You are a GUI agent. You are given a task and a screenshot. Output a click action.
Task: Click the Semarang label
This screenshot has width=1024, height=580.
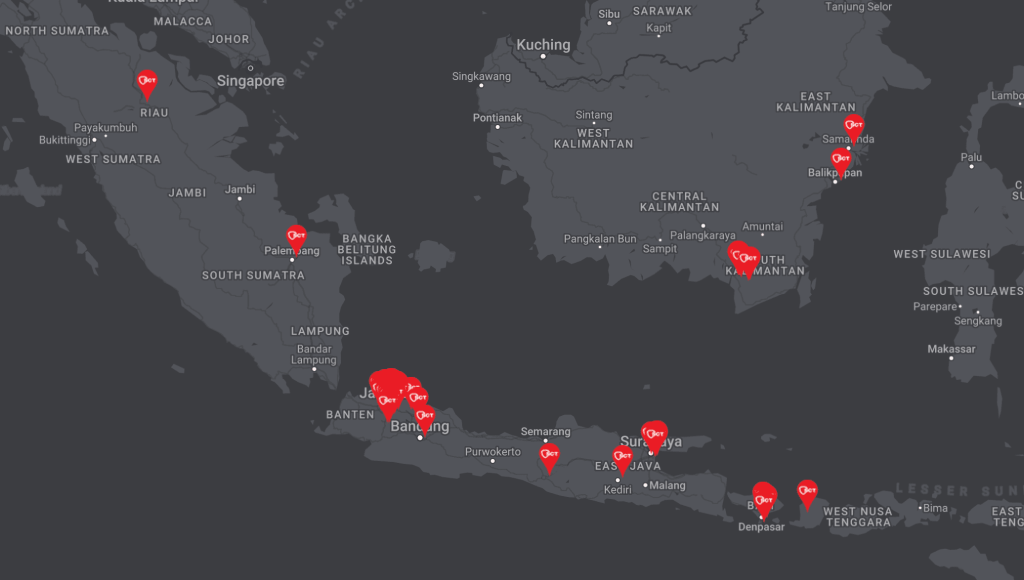545,432
